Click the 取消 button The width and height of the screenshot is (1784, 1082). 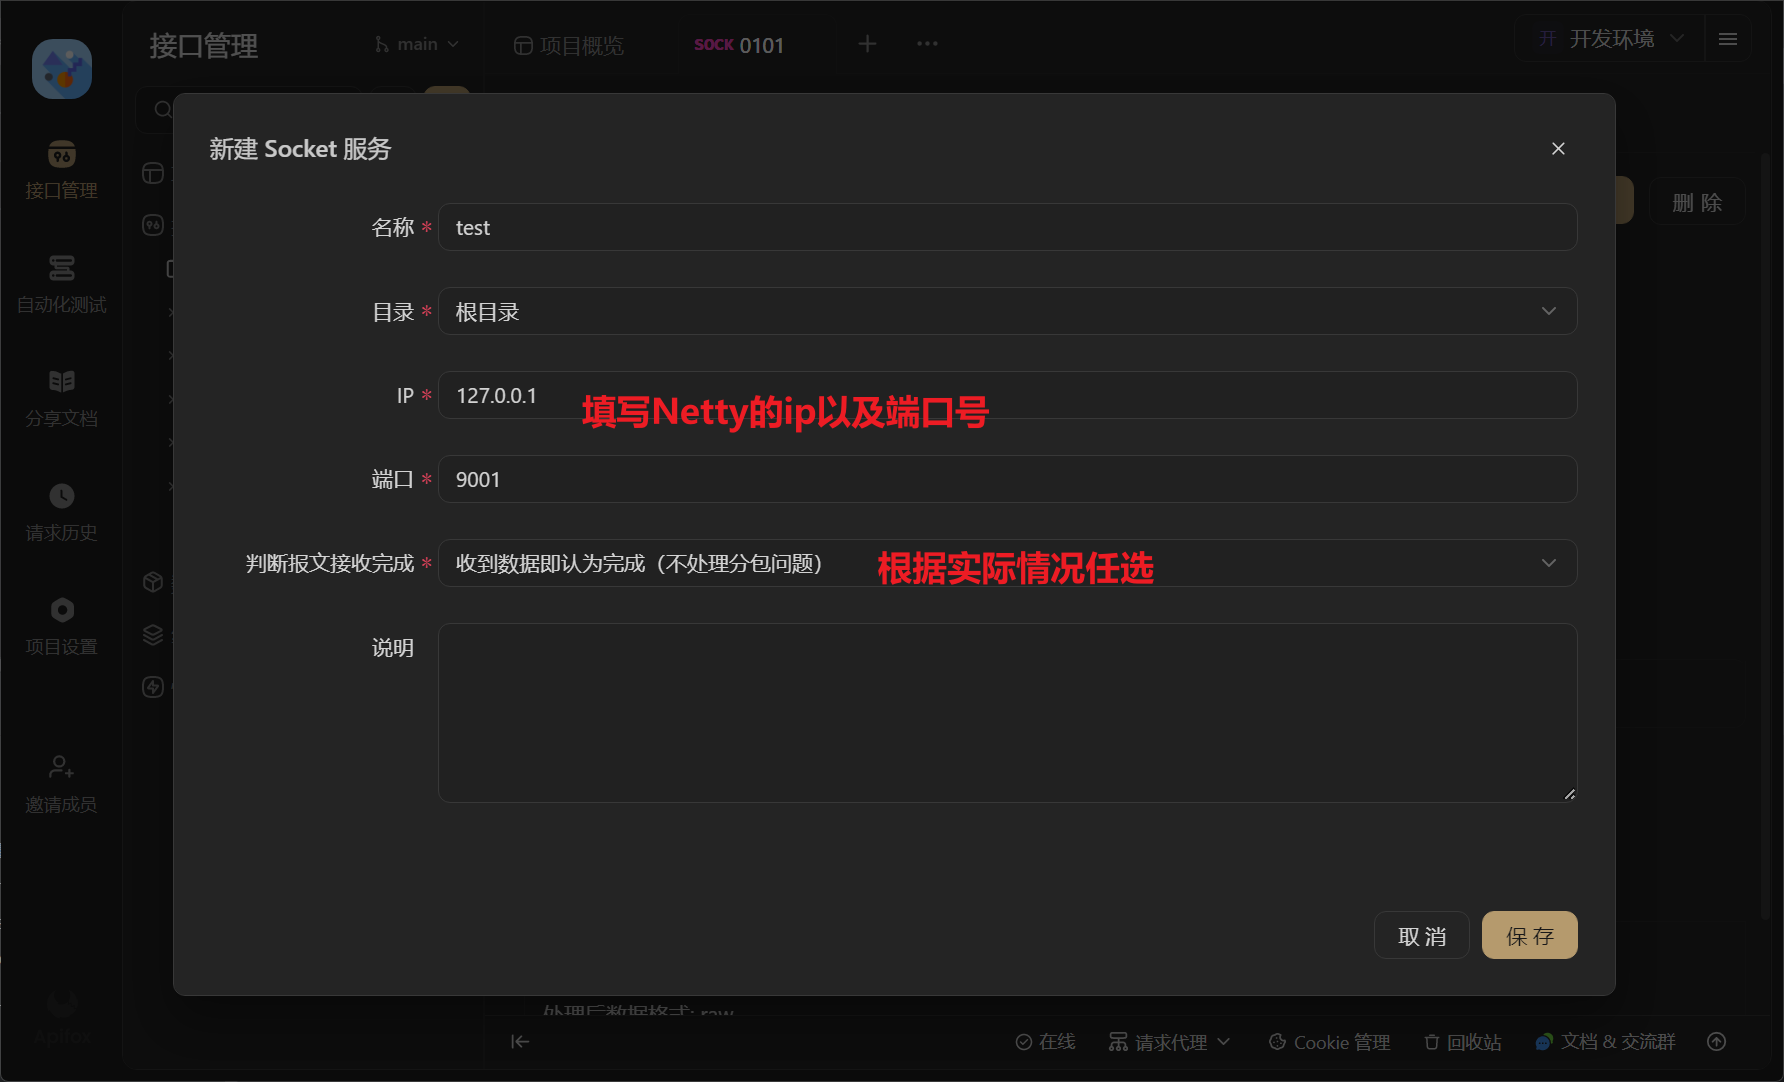tap(1421, 936)
